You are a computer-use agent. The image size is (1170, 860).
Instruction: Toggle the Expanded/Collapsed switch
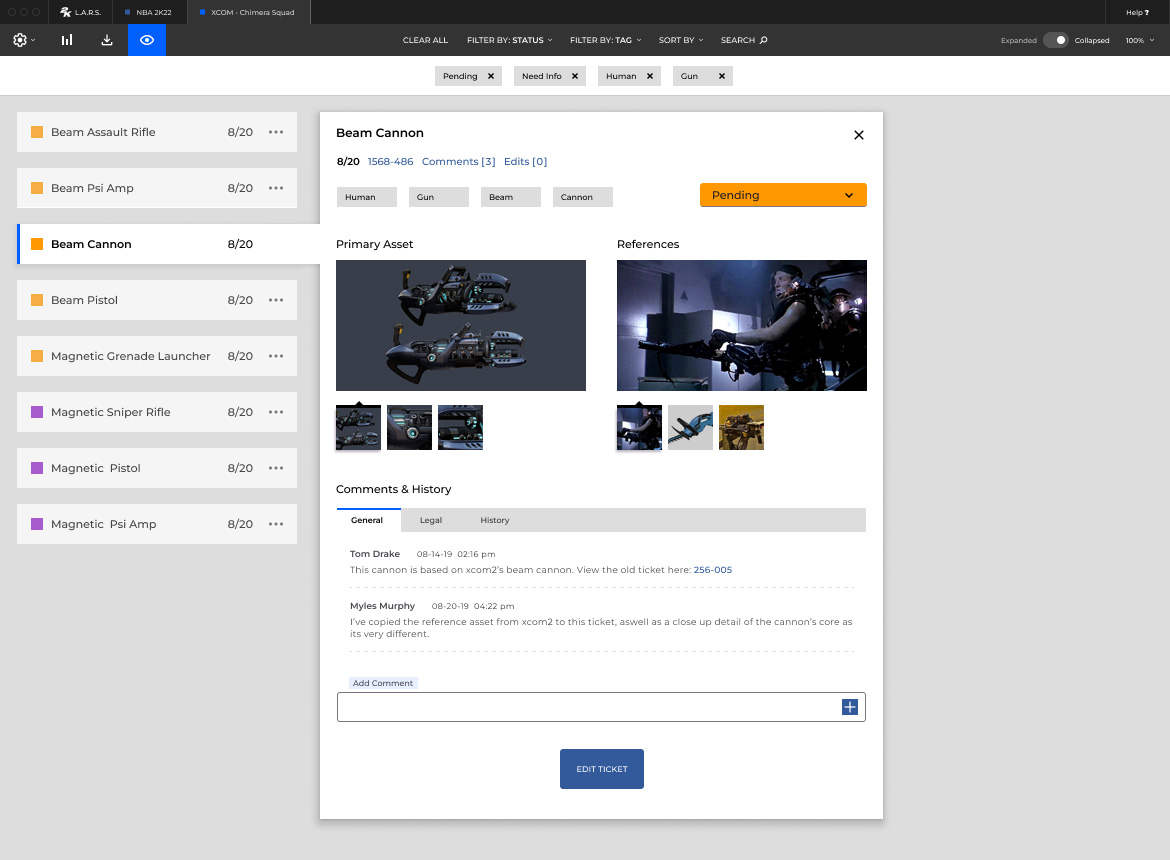[1056, 40]
